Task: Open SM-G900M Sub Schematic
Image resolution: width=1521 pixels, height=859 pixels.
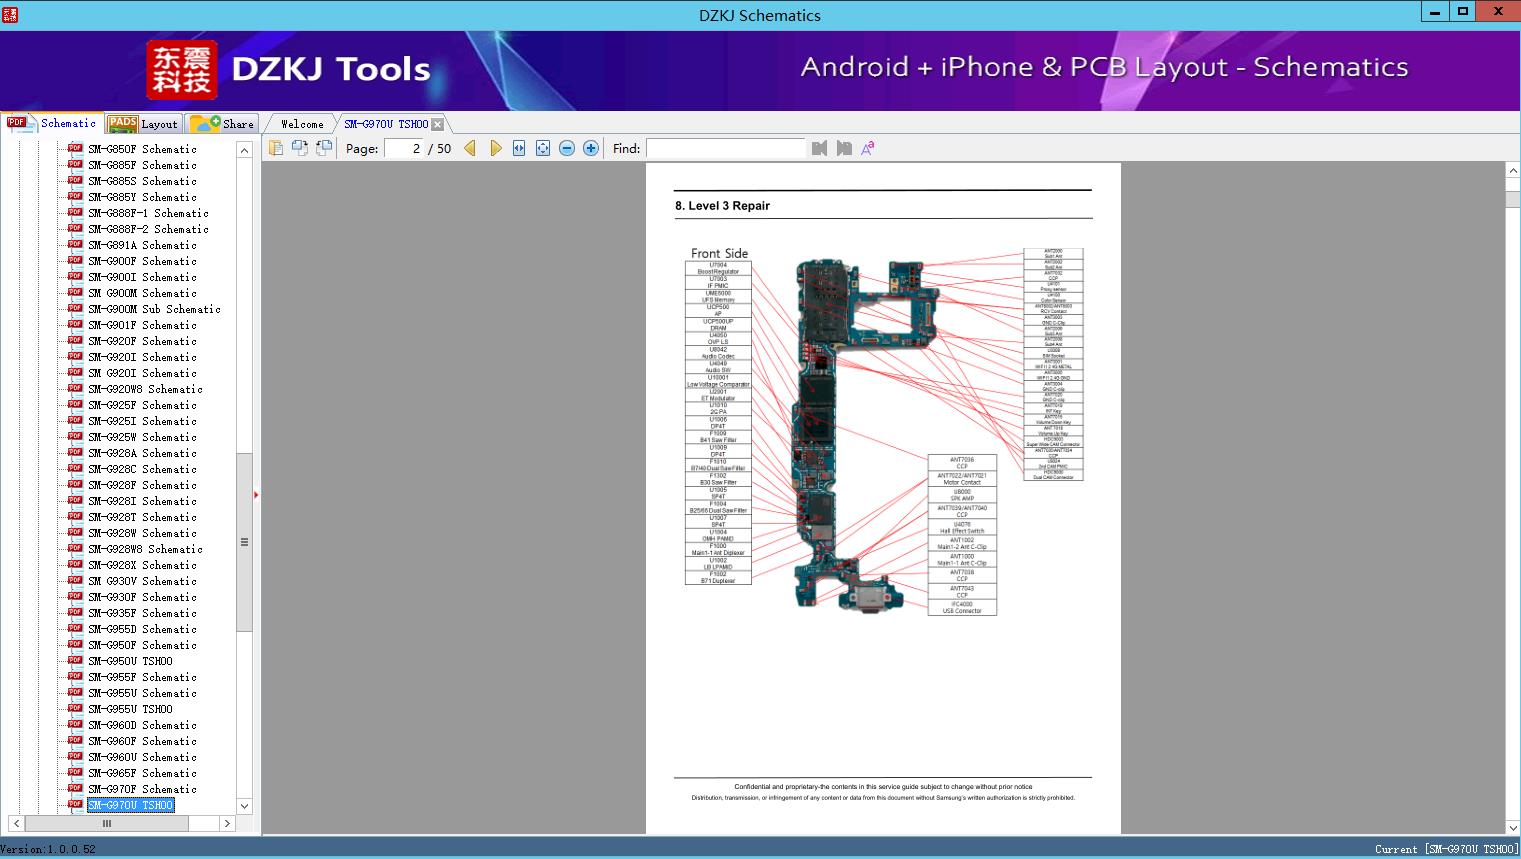Action: (x=154, y=309)
